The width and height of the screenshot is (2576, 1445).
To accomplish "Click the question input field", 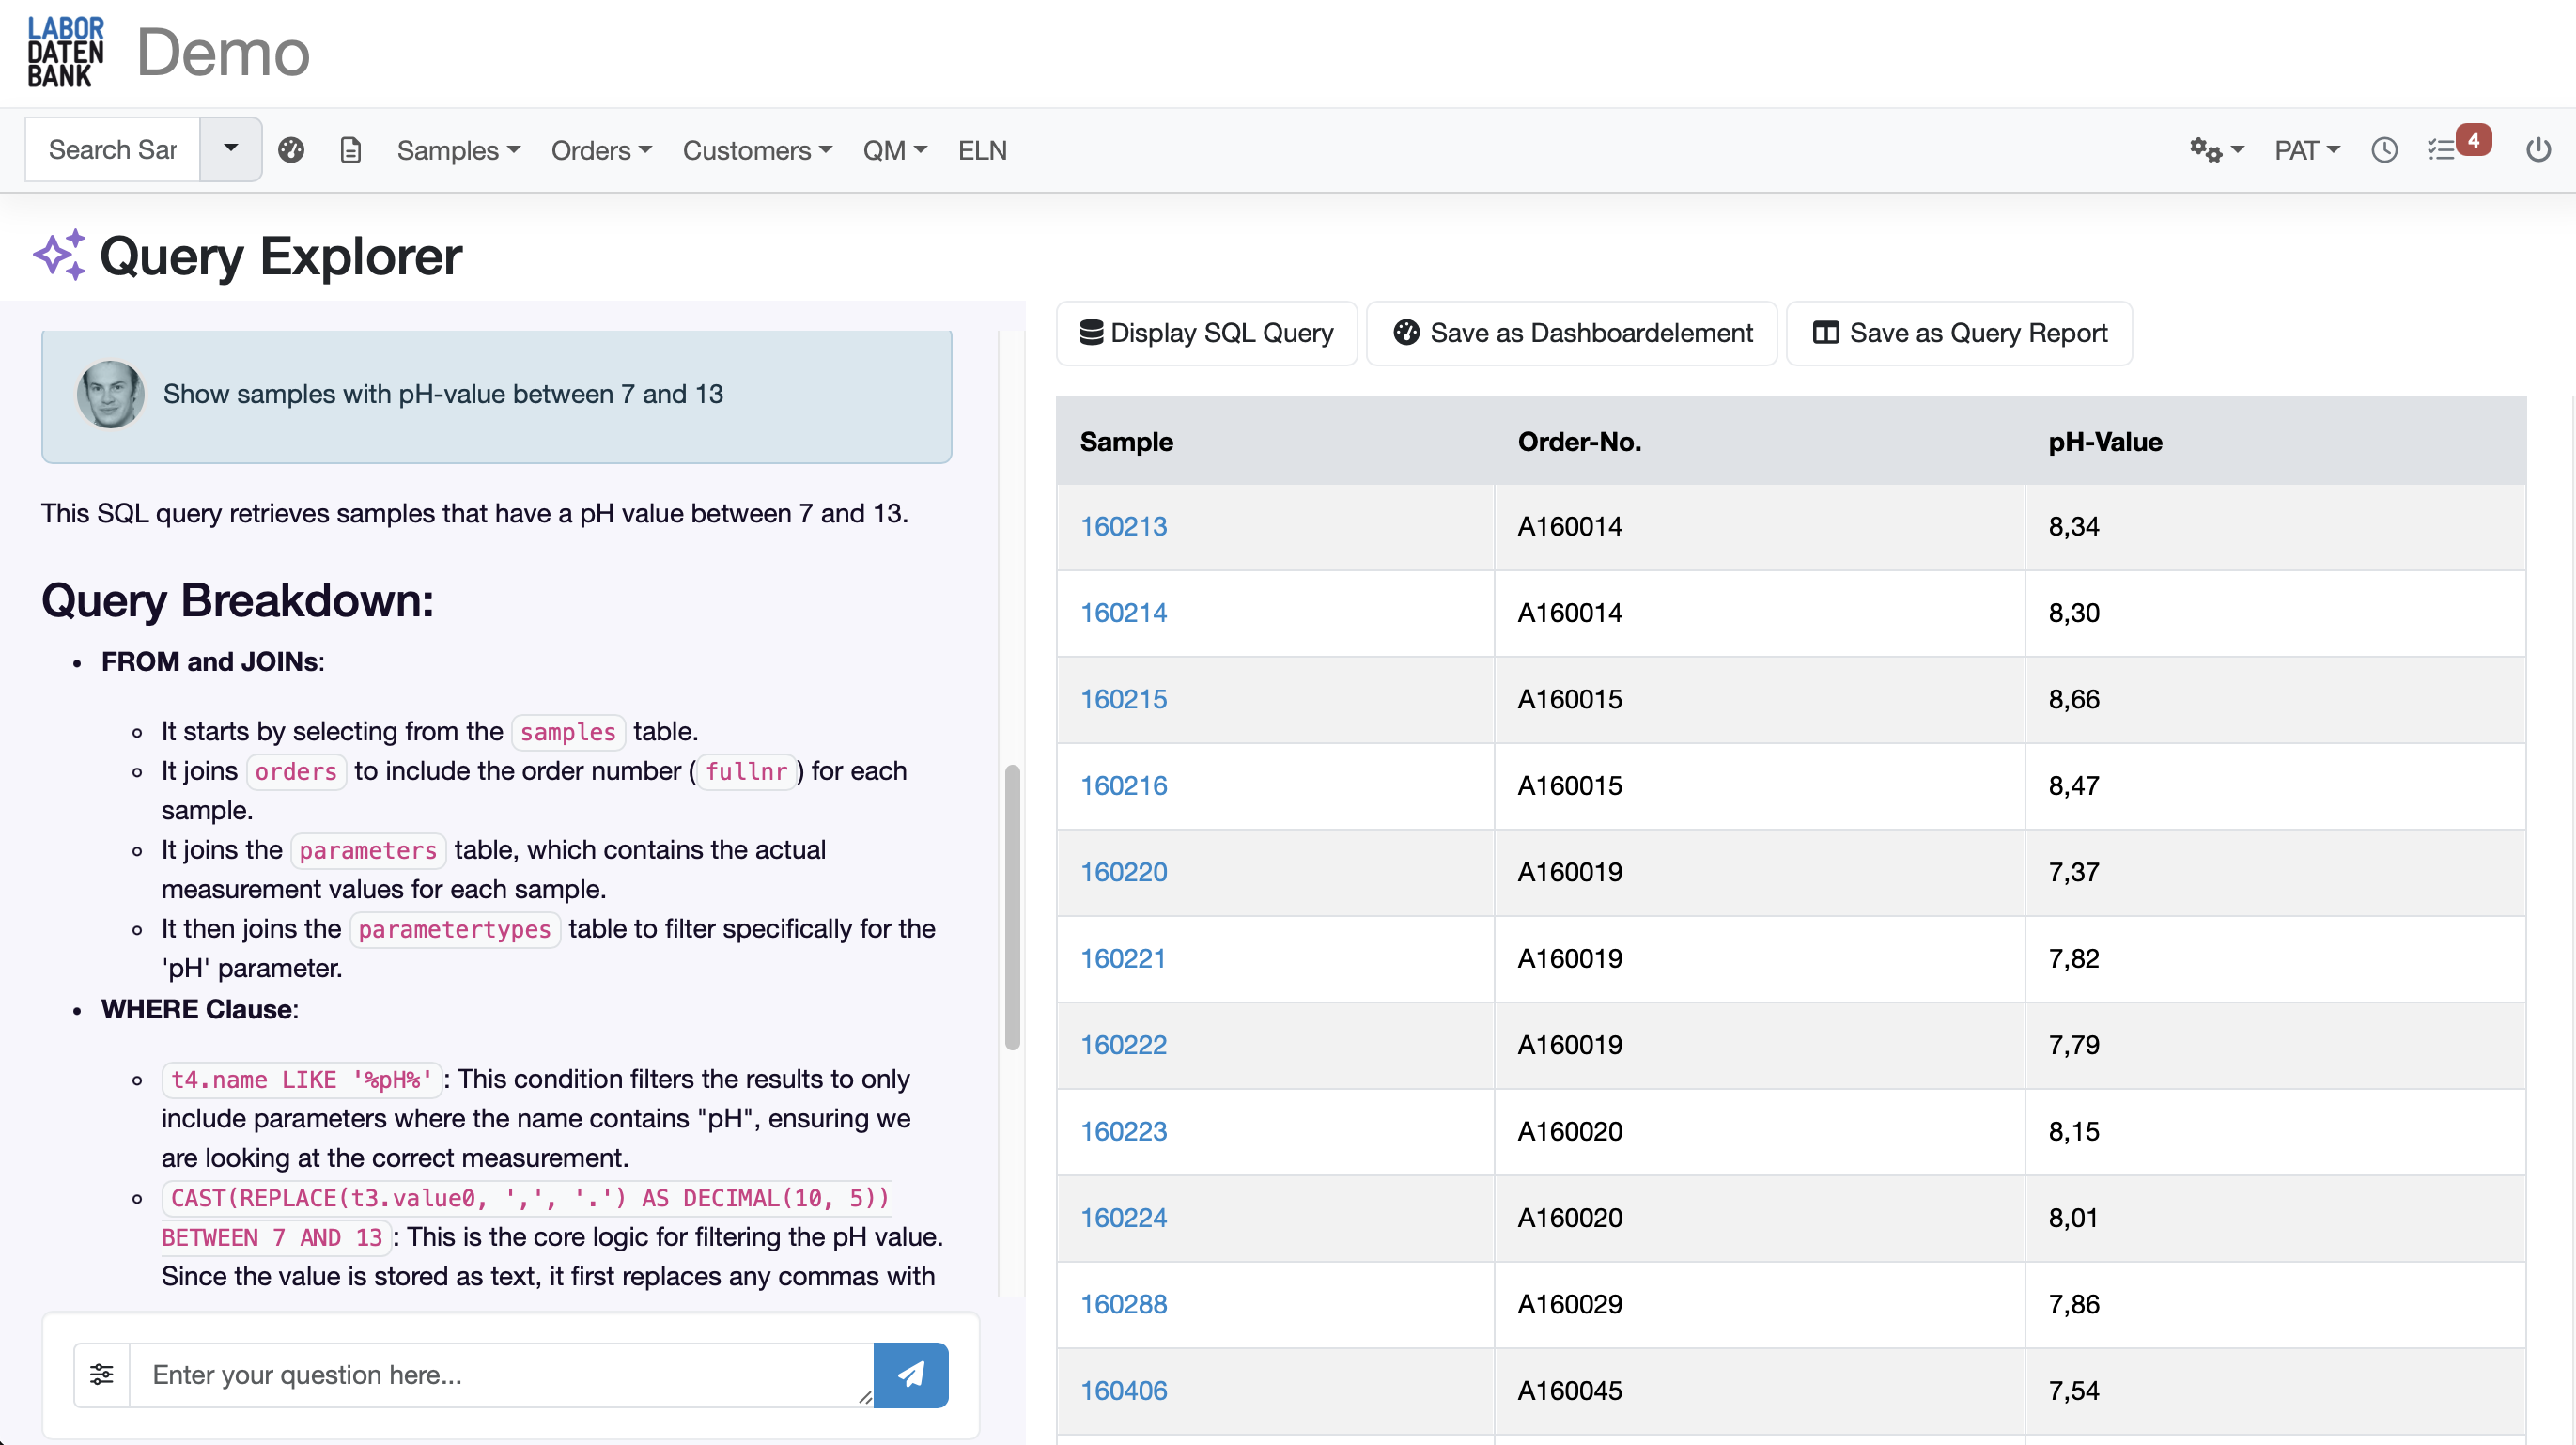I will (500, 1374).
